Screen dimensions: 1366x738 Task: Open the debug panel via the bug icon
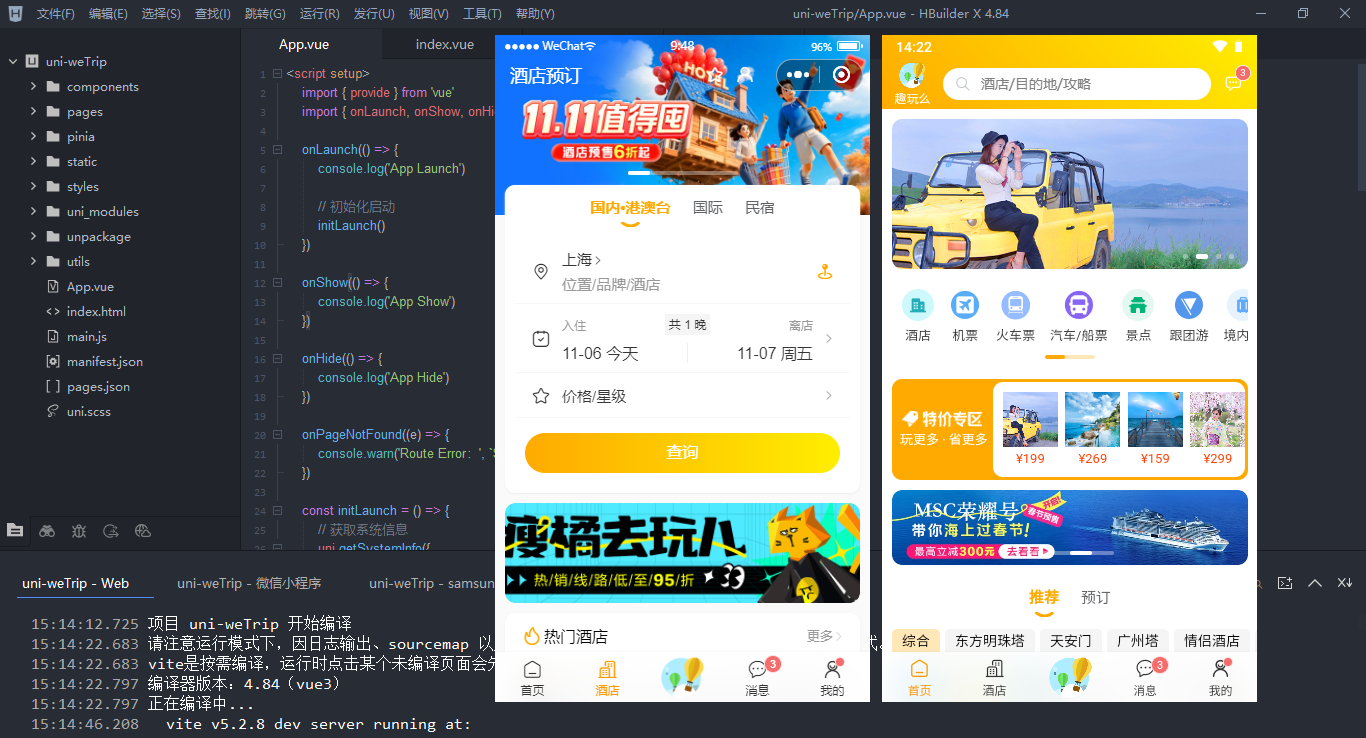(x=79, y=531)
